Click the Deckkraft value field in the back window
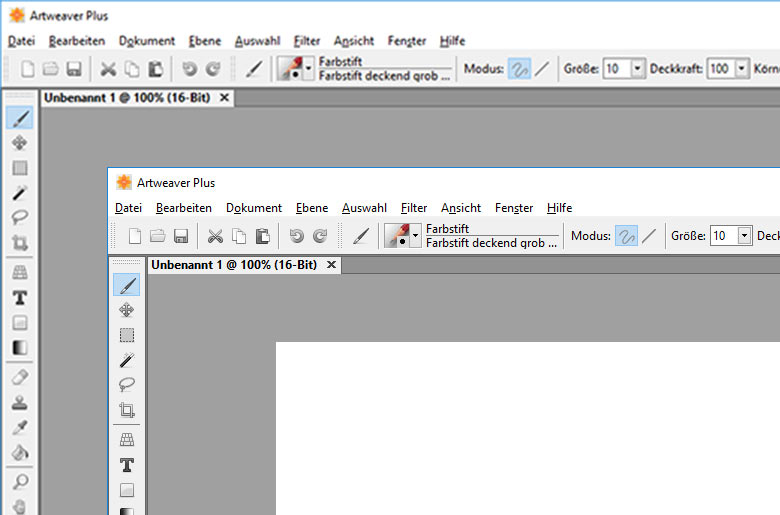780x515 pixels. tap(721, 69)
